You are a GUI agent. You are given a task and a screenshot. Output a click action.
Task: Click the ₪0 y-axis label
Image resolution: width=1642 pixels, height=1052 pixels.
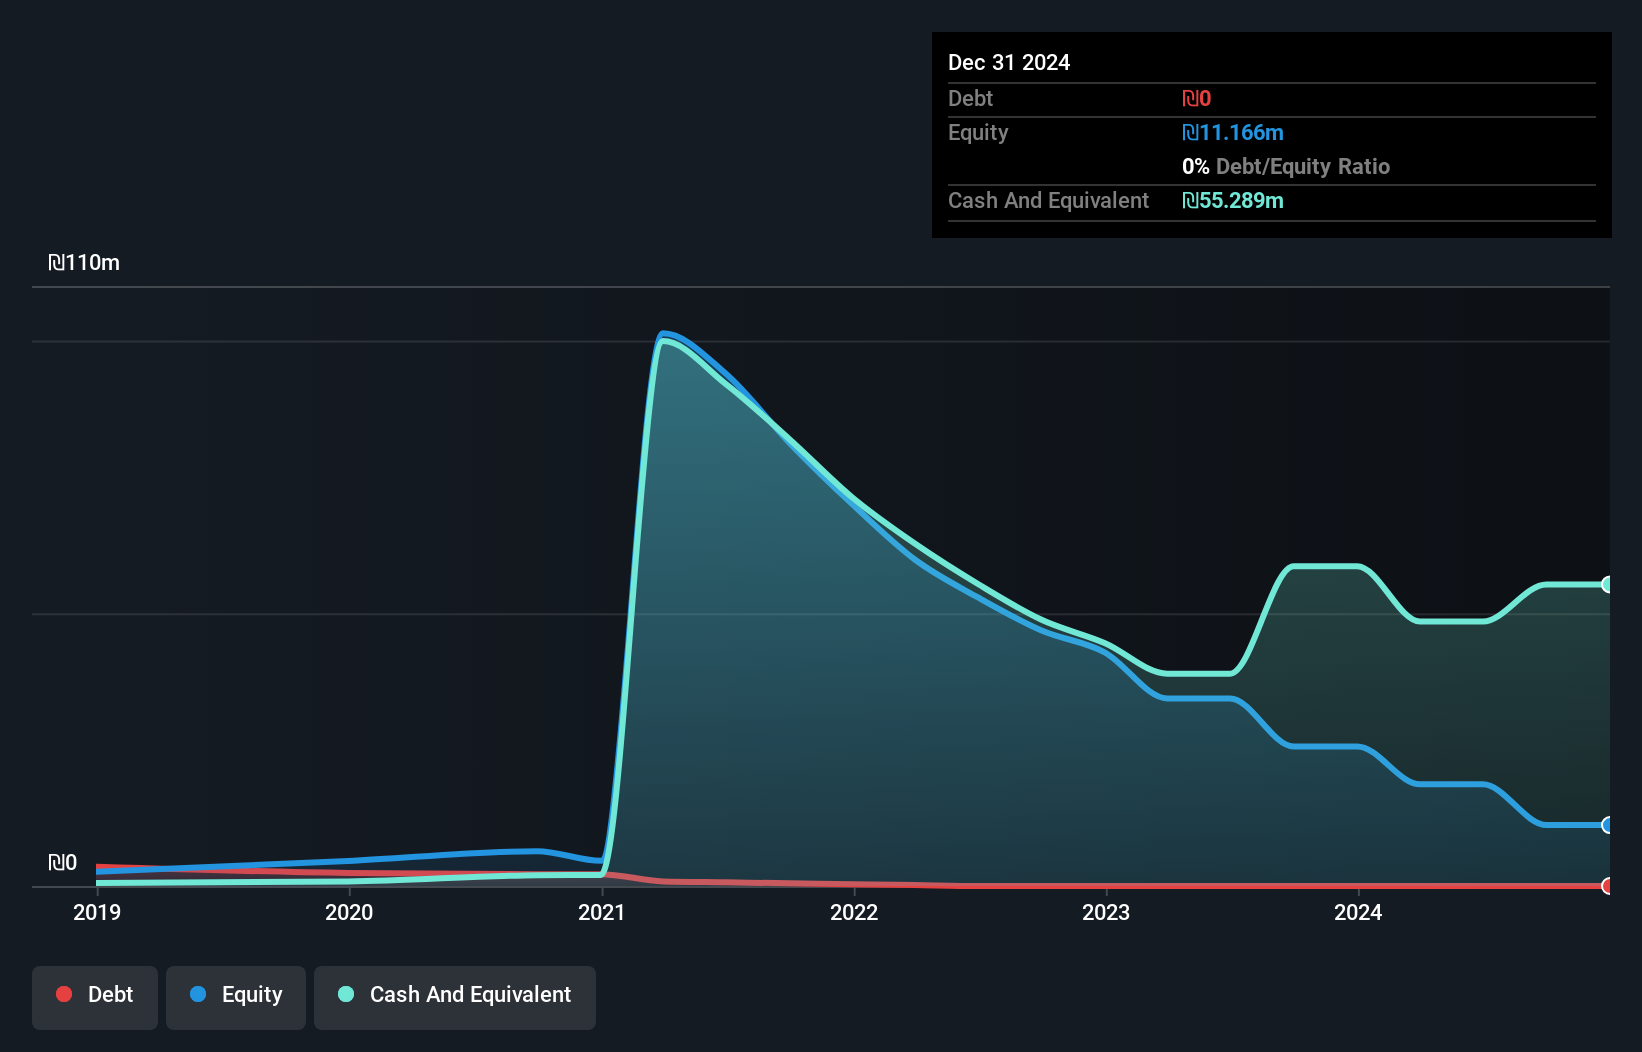(x=62, y=863)
